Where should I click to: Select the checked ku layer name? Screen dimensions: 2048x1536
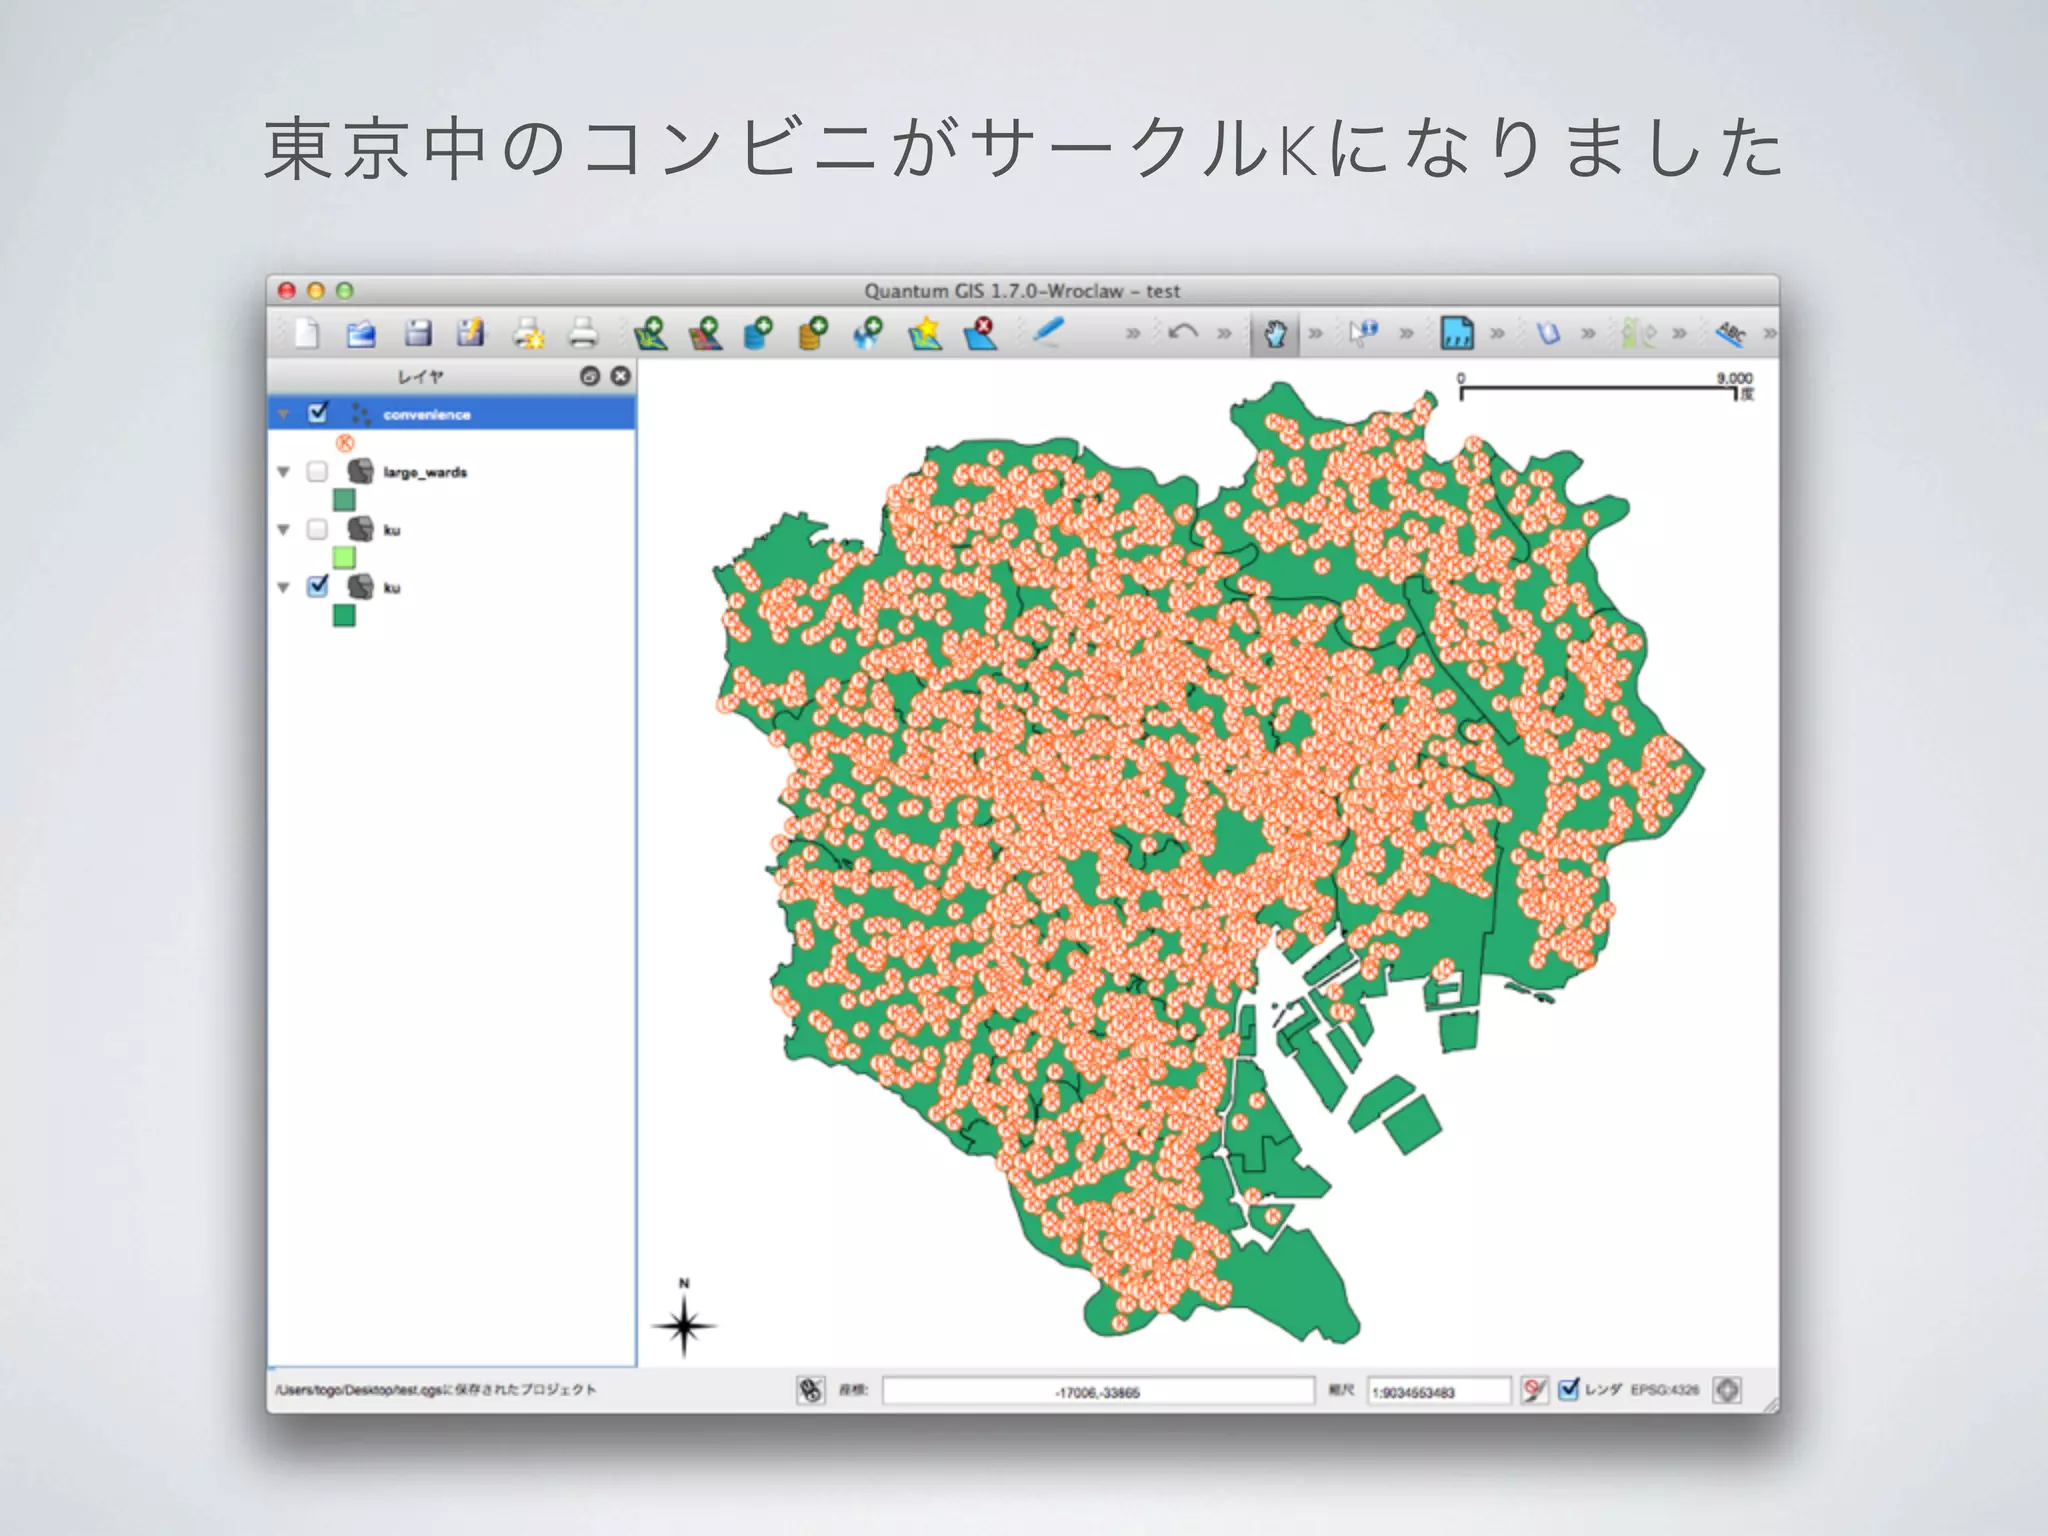[x=392, y=588]
